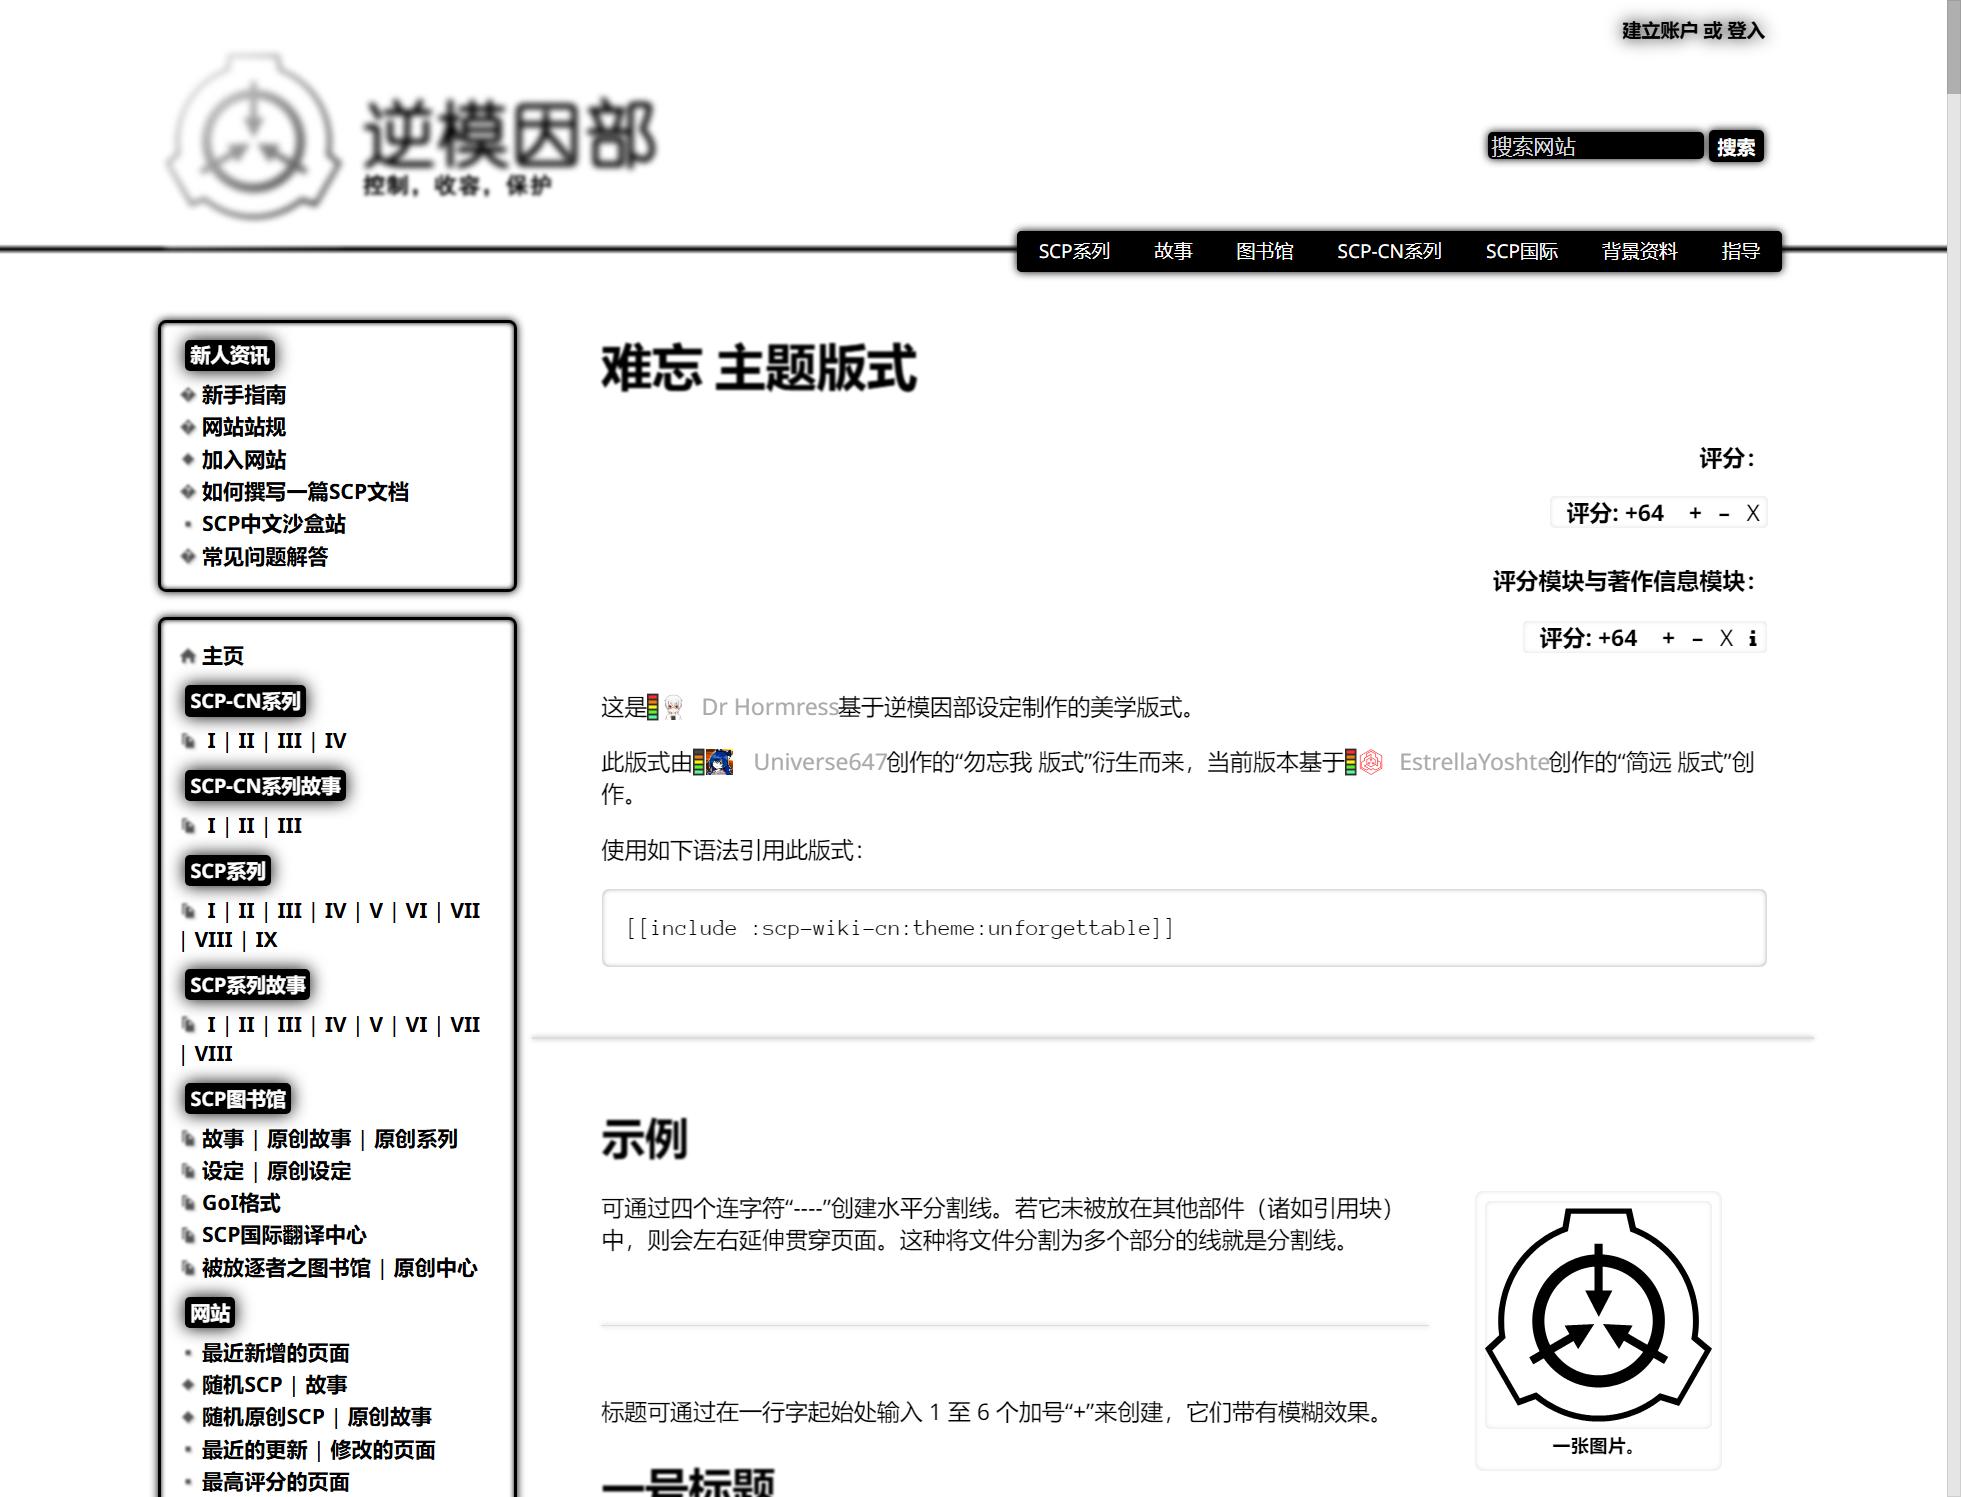The width and height of the screenshot is (1961, 1497).
Task: Open 新手指南 sidebar link
Action: click(244, 395)
